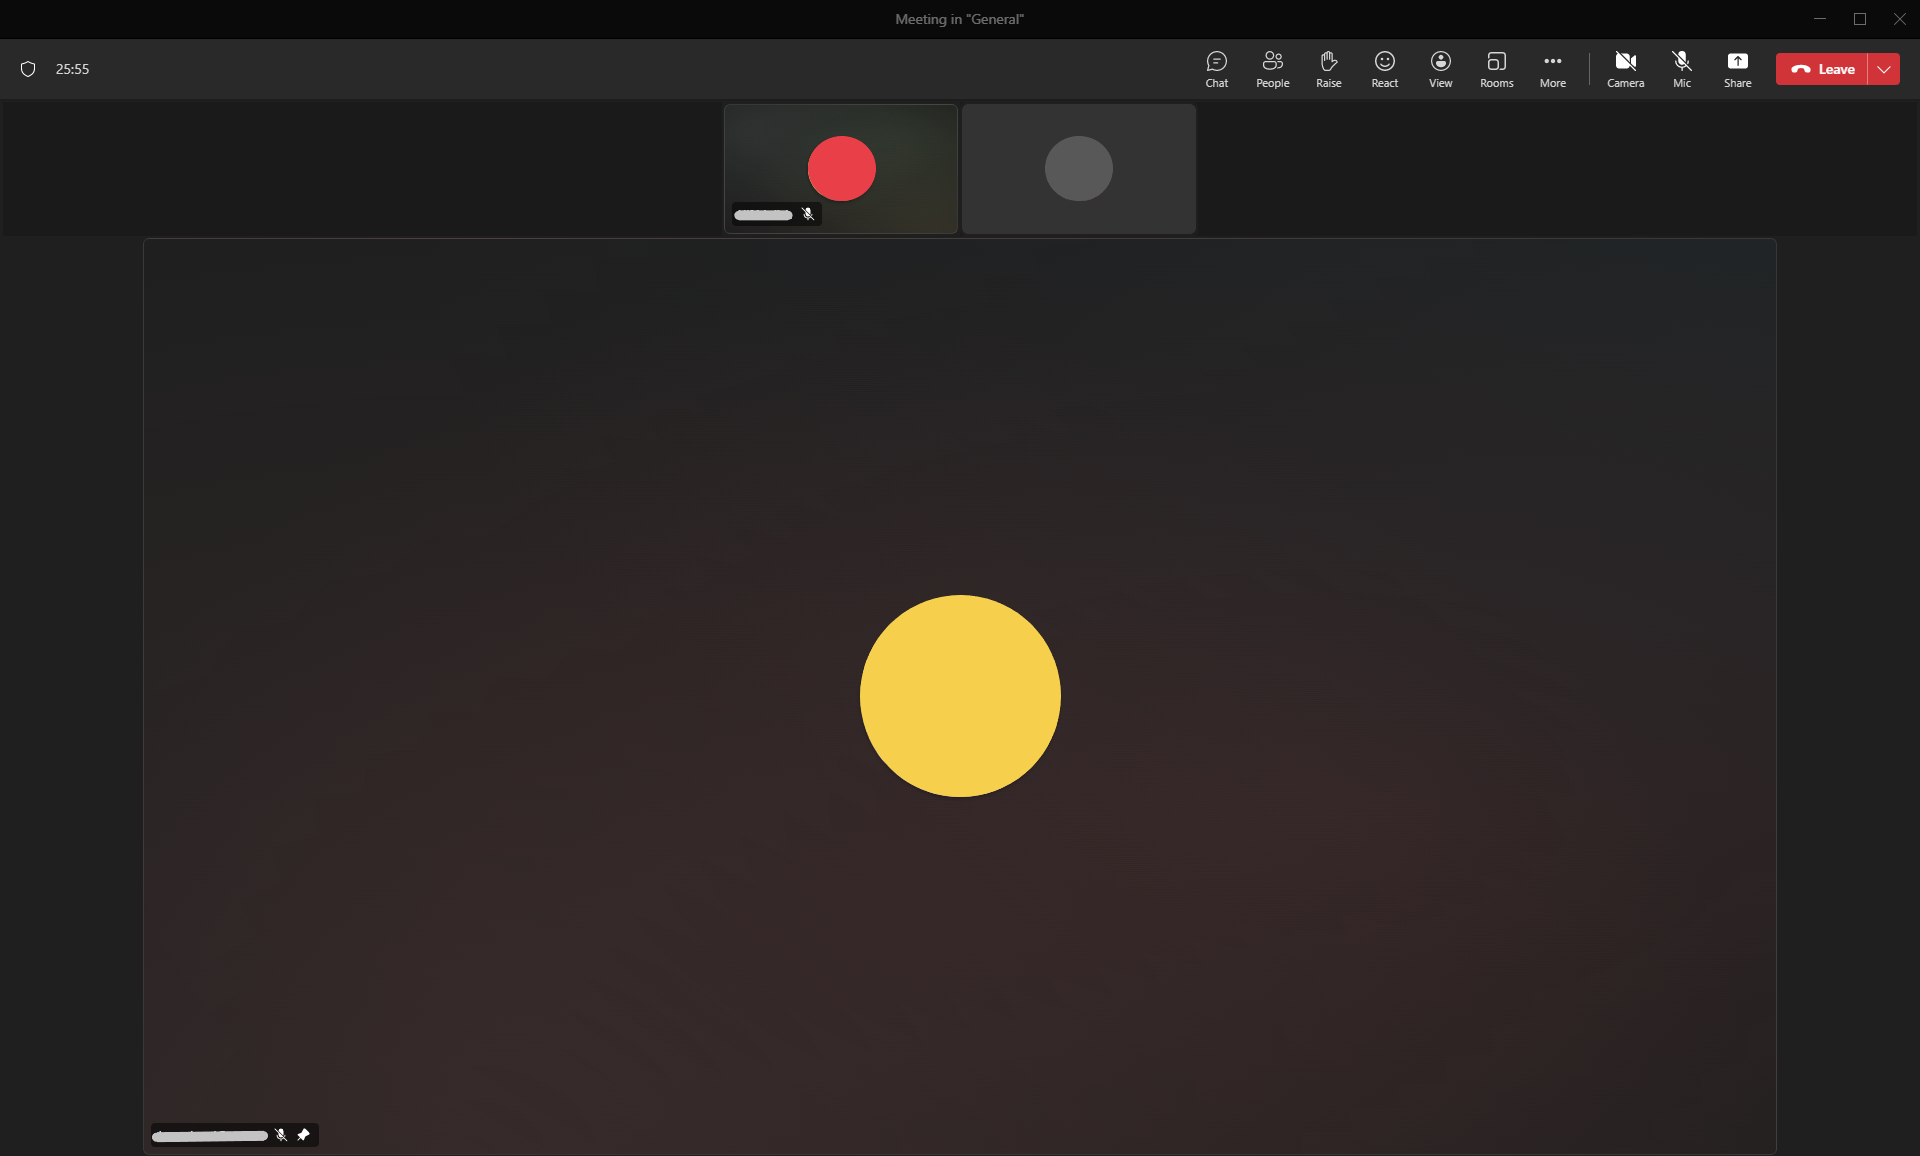
Task: Select the red avatar participant tile
Action: (841, 168)
